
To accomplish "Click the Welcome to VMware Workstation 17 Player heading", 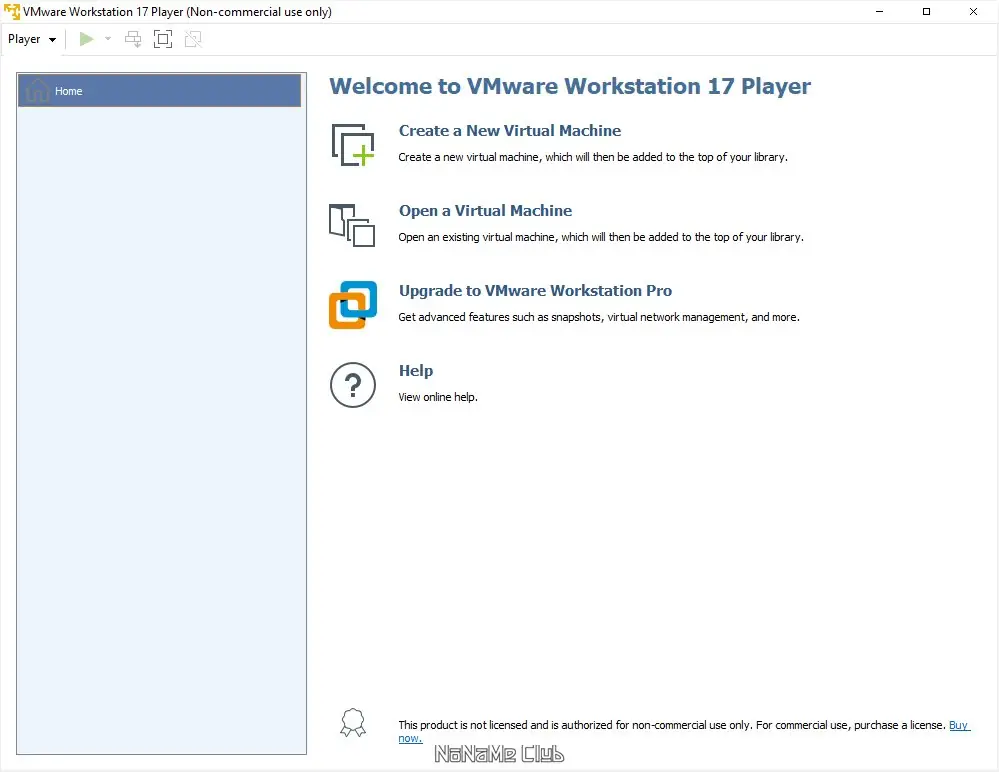I will tap(570, 86).
